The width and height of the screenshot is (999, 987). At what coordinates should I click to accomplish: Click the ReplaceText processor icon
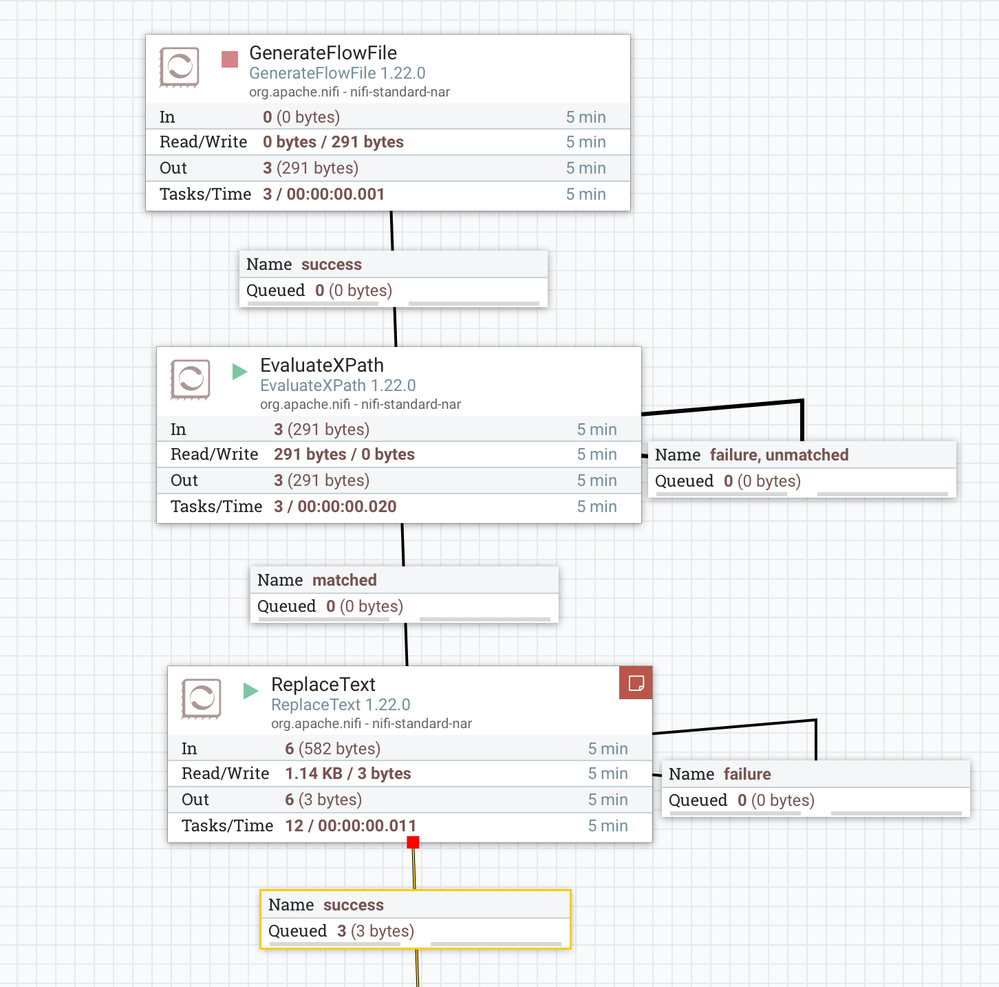(201, 699)
